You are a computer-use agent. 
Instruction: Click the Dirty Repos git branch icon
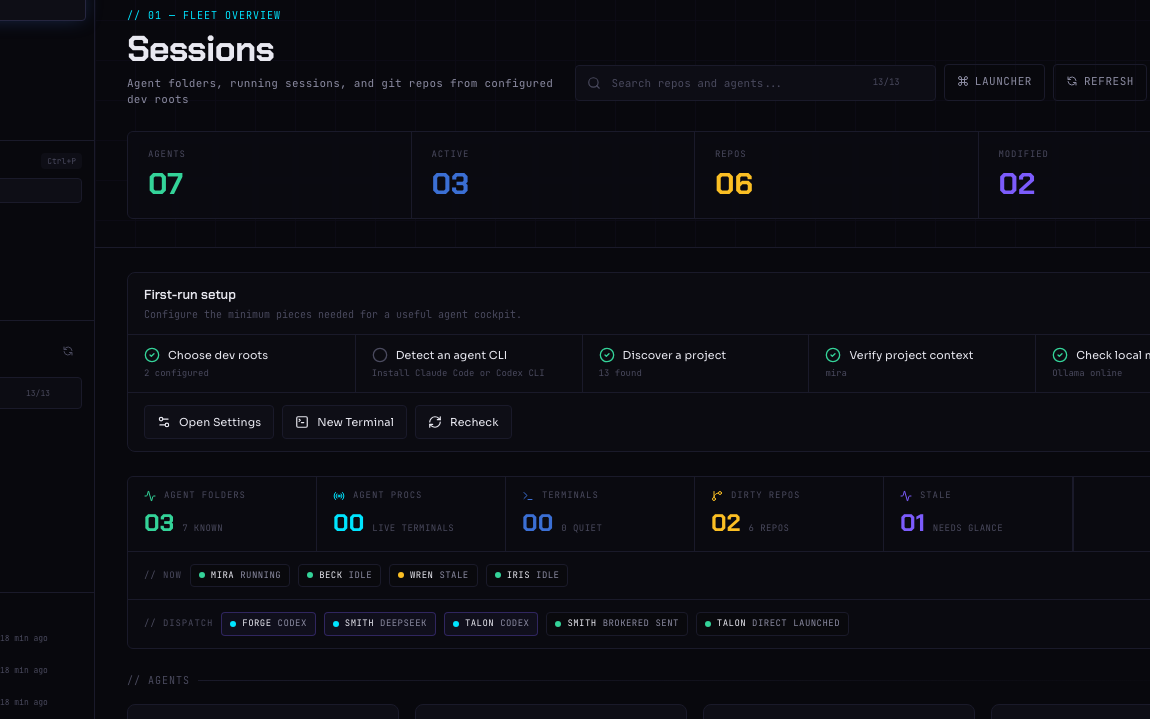717,496
